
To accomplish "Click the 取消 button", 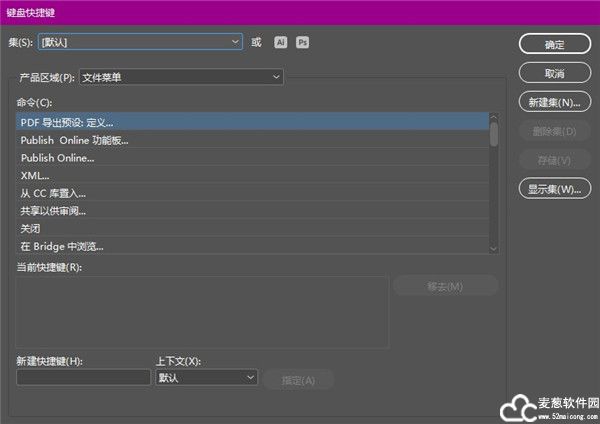I will click(554, 74).
